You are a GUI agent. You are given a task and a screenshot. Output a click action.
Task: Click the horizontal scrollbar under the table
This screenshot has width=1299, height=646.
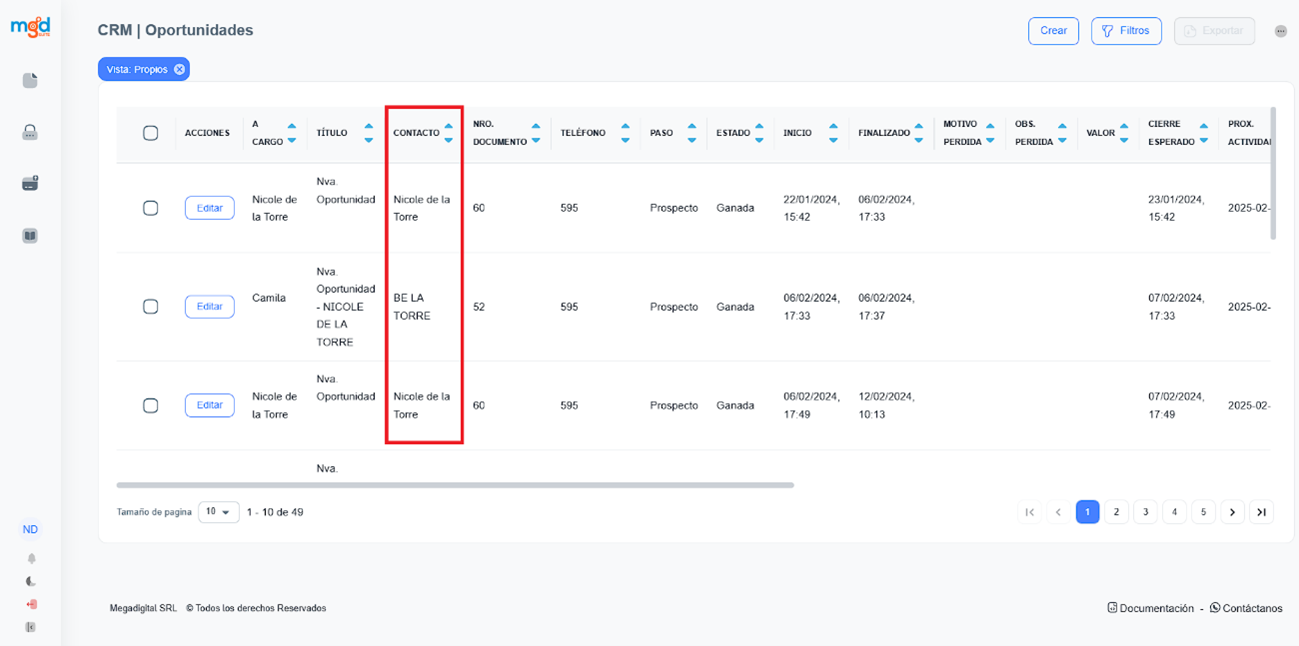coord(455,485)
